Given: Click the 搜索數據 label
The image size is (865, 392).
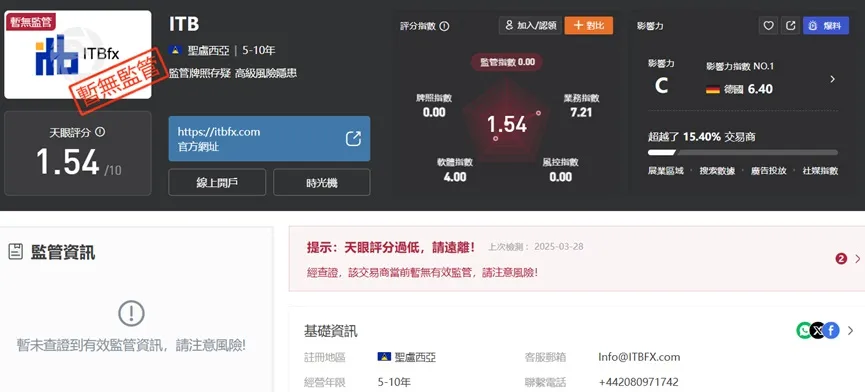Looking at the screenshot, I should 717,171.
